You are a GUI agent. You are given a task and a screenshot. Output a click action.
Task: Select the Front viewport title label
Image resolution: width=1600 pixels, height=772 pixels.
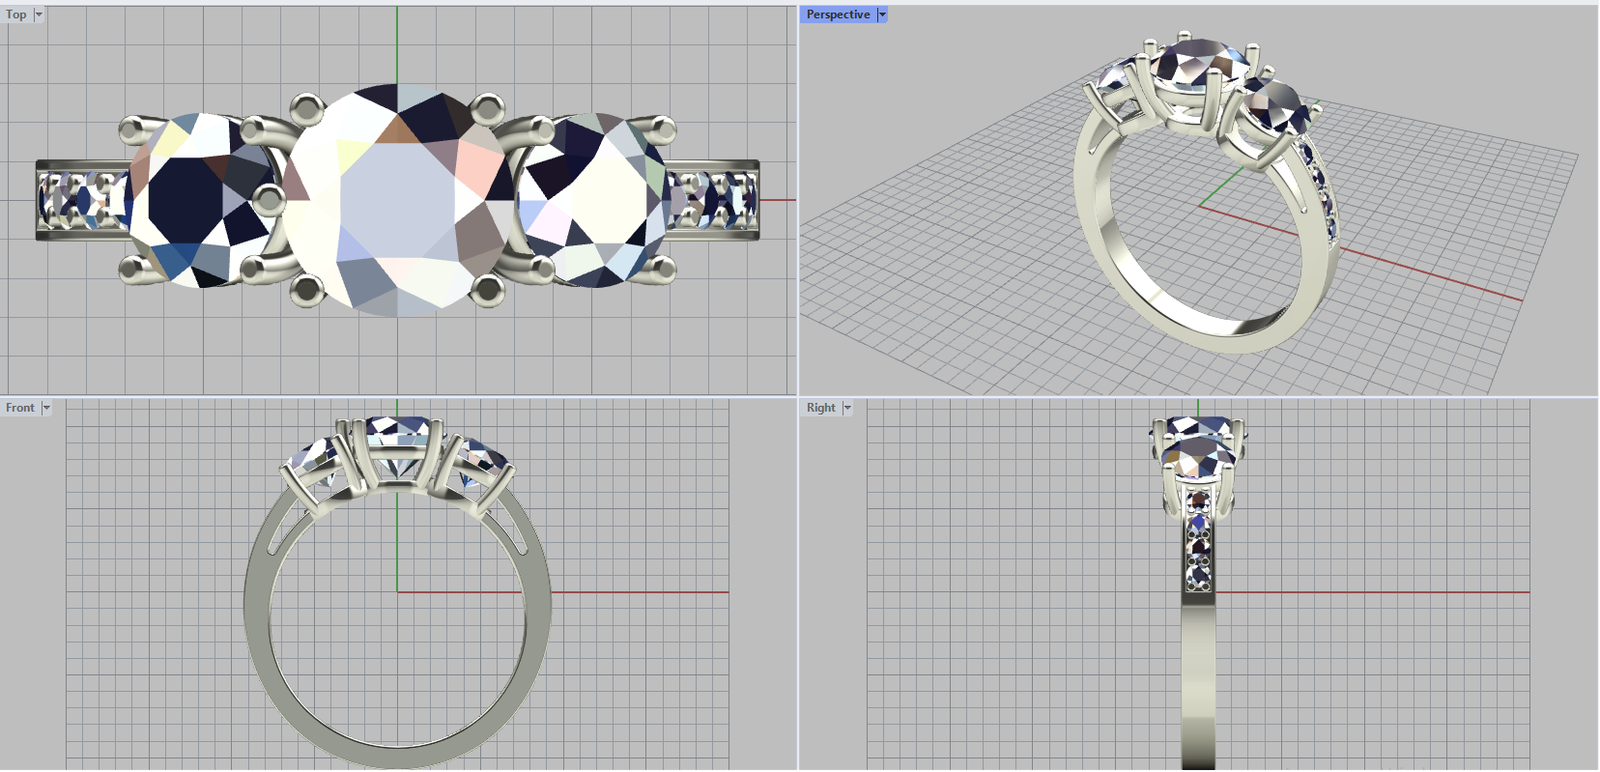(20, 408)
